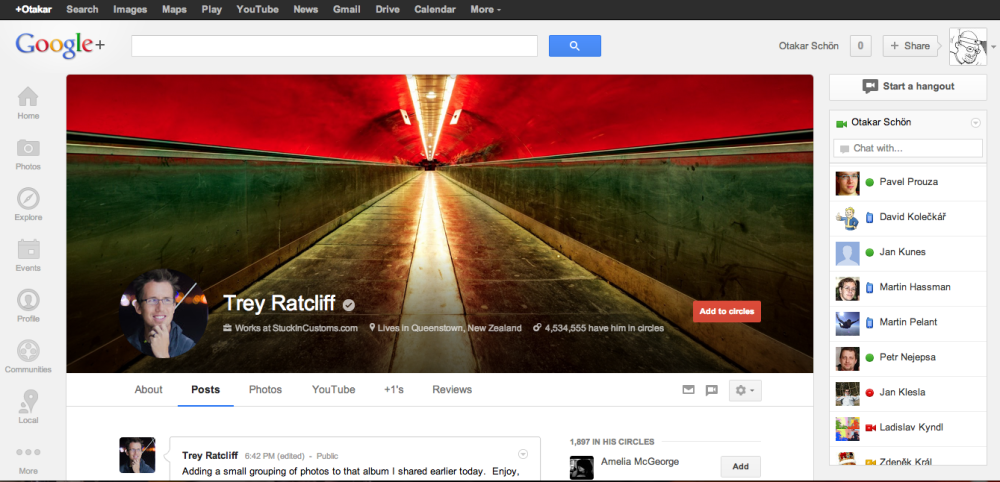Screen dimensions: 1000x482
Task: Open Gmail in the top bar
Action: click(346, 10)
